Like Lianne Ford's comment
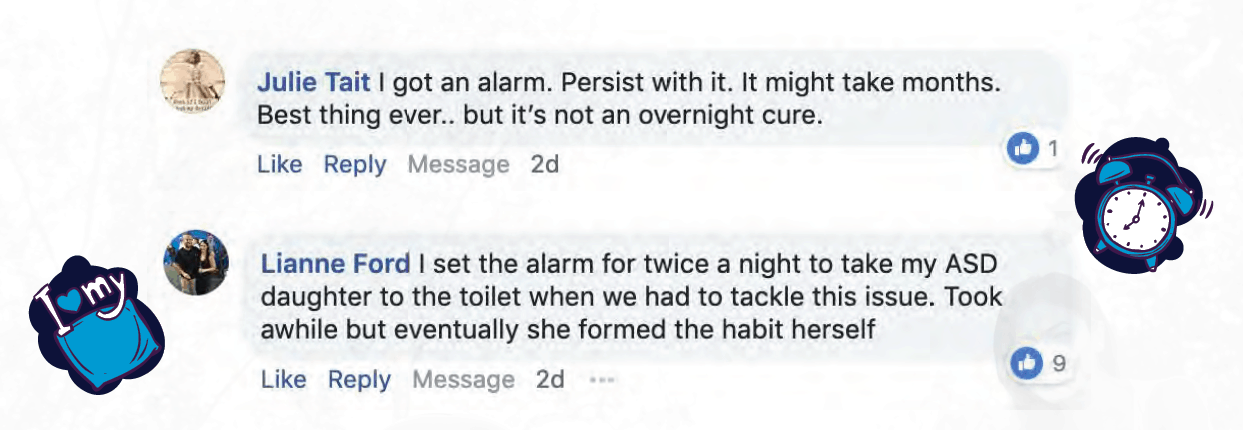The image size is (1243, 430). 283,380
